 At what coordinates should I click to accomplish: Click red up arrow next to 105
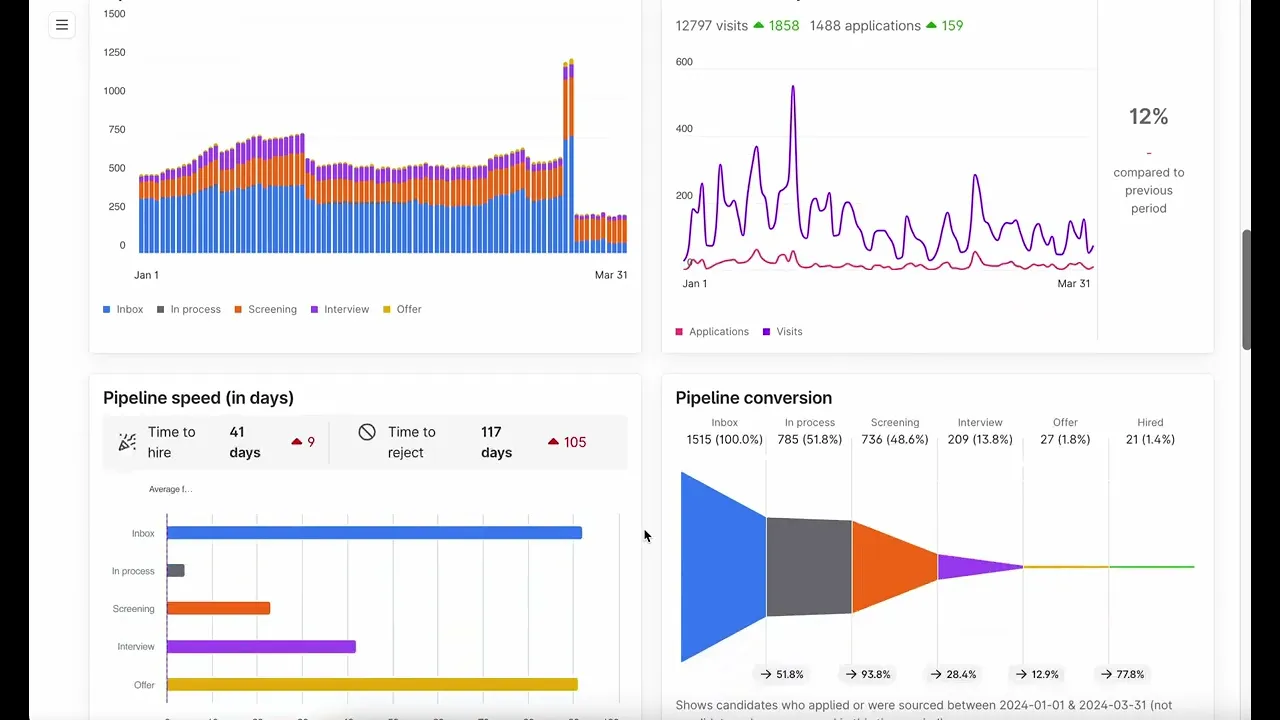point(554,442)
